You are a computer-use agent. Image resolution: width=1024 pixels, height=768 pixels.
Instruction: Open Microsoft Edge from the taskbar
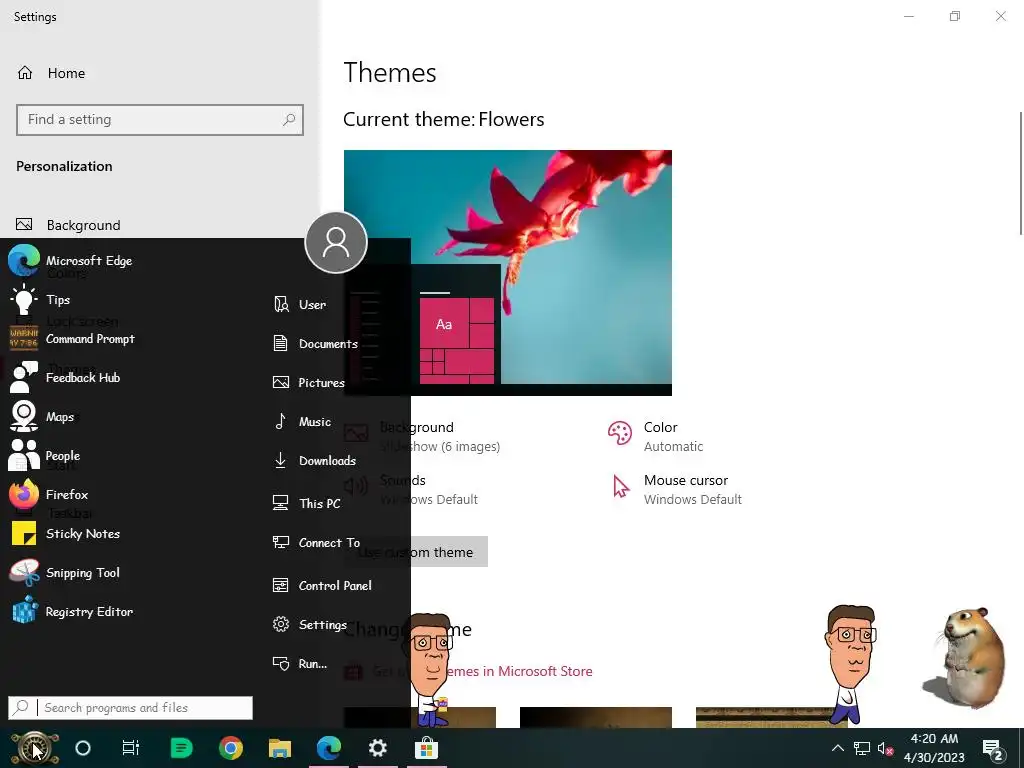click(x=328, y=748)
